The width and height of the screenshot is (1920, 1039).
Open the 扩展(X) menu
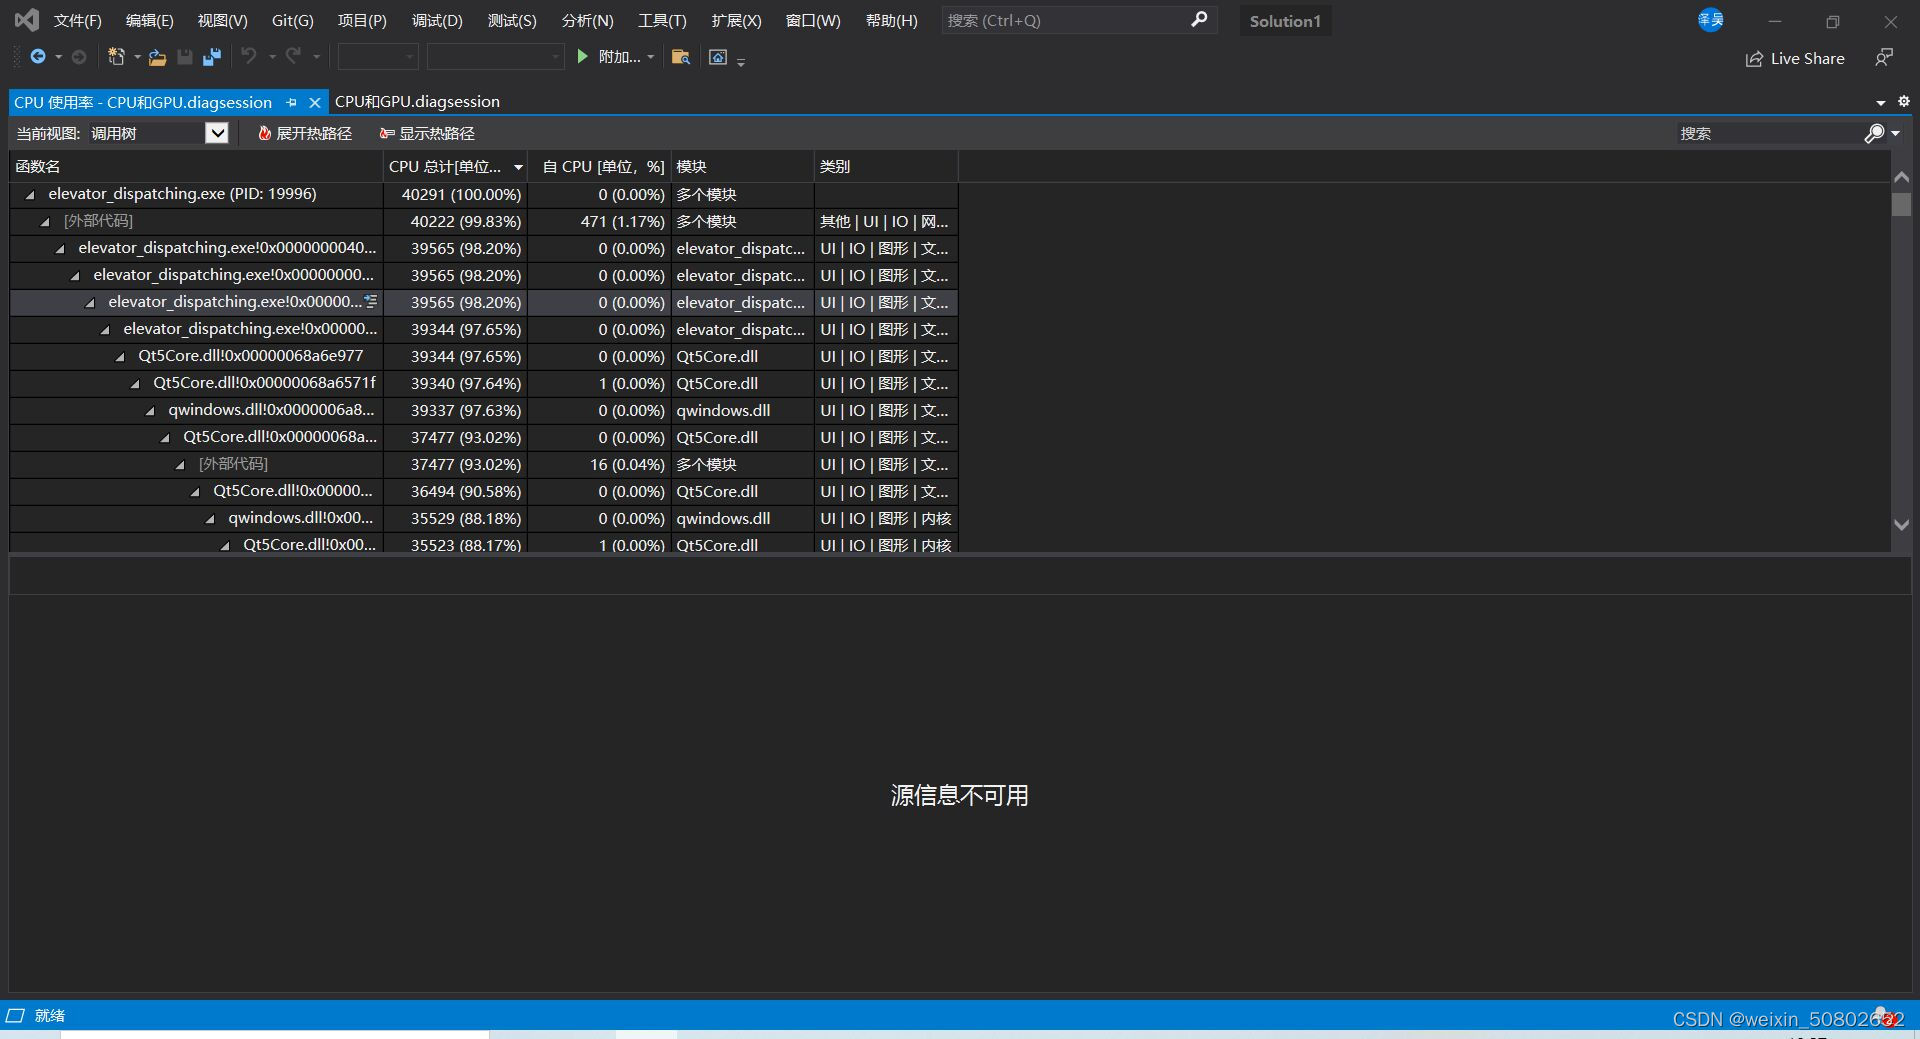click(736, 20)
